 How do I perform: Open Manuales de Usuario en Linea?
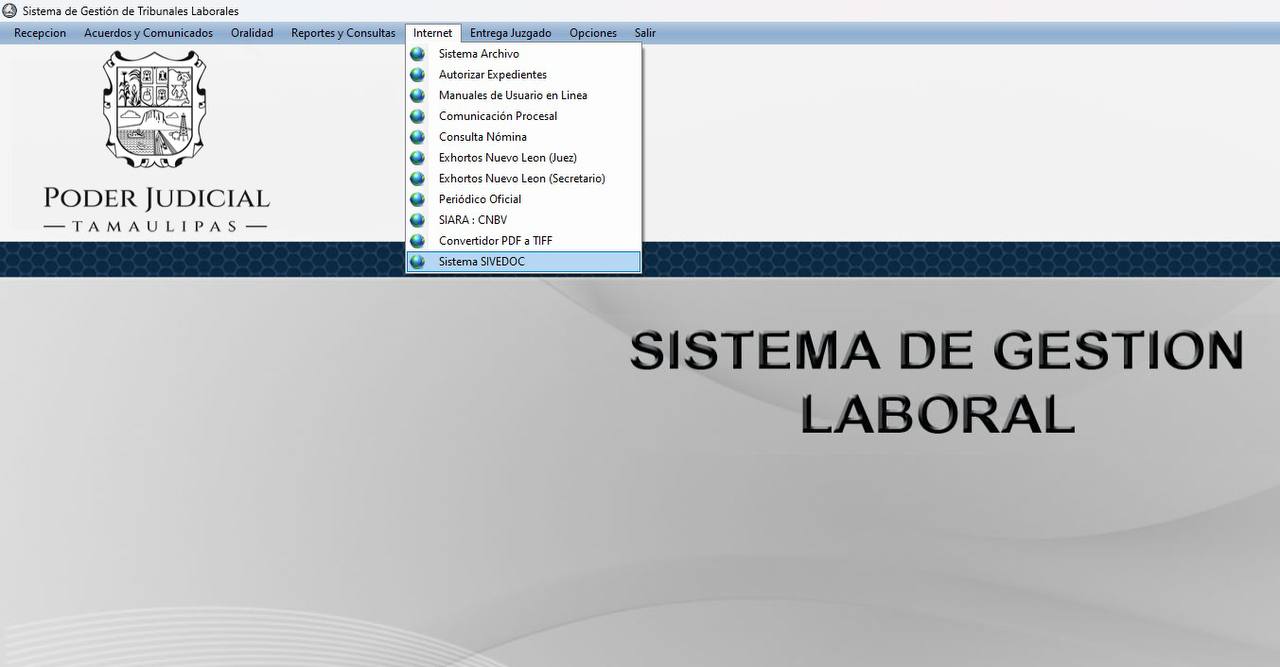pos(512,95)
